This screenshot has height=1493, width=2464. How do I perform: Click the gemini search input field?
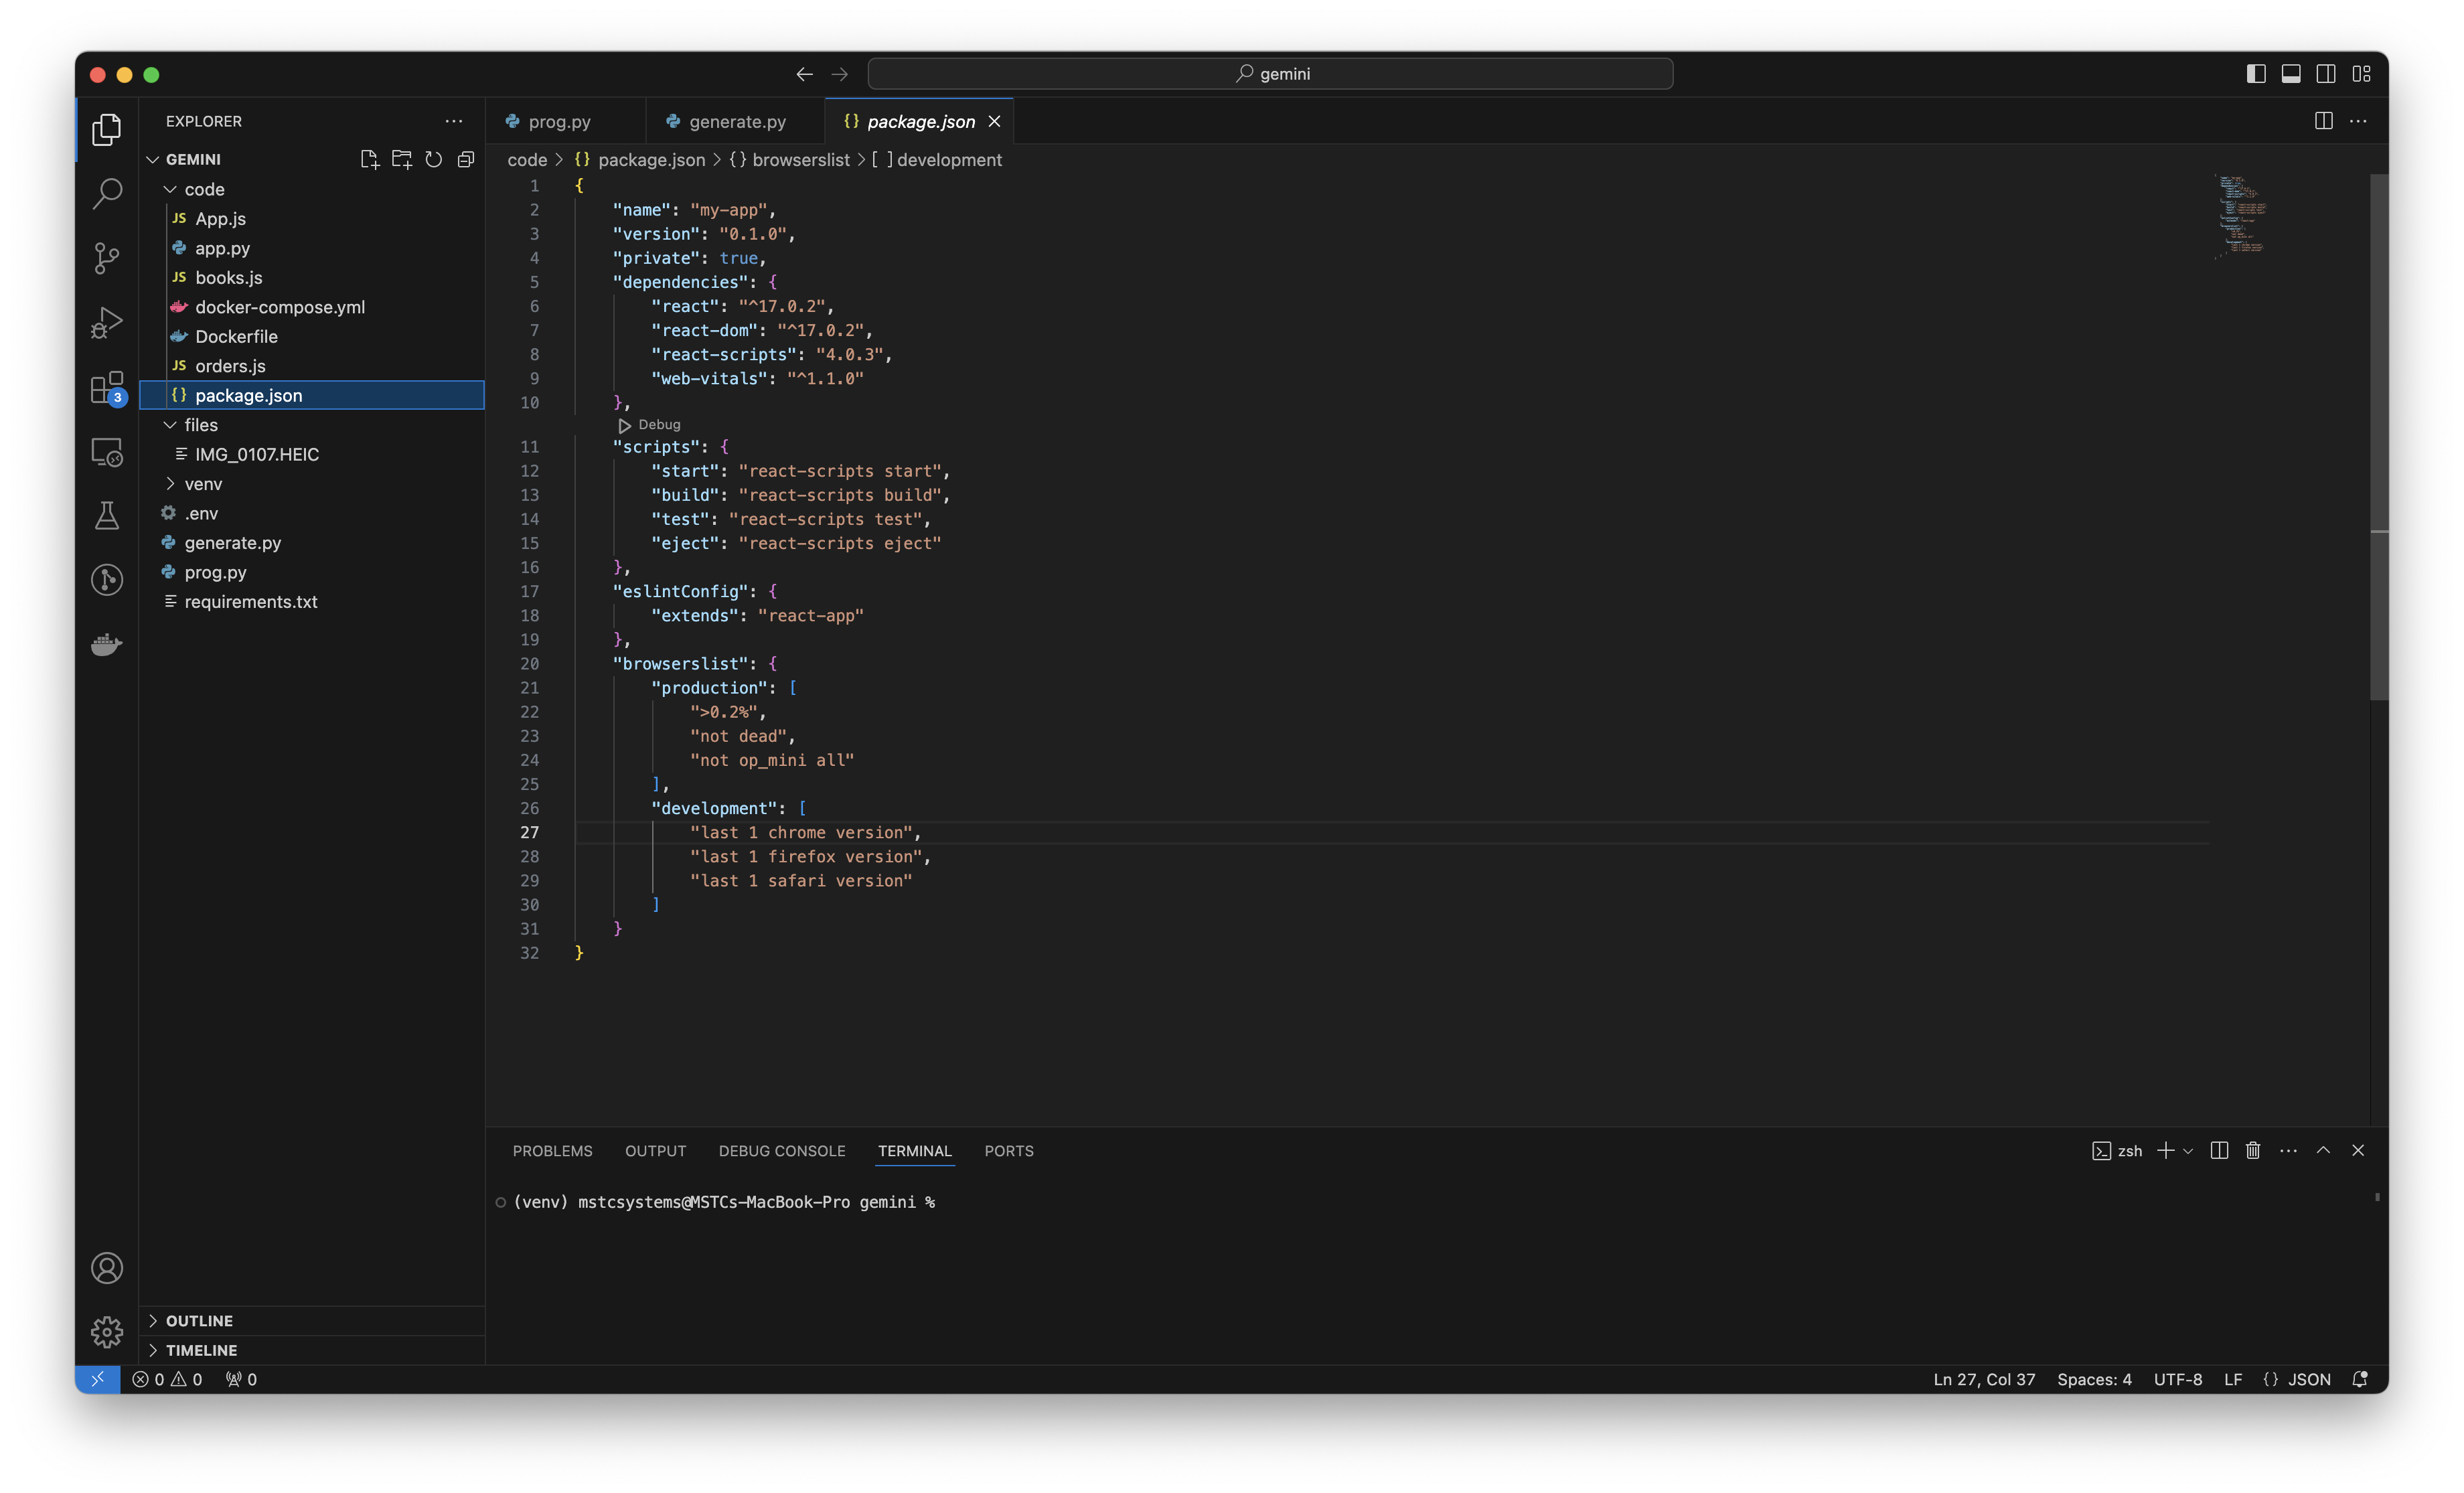[x=1270, y=74]
